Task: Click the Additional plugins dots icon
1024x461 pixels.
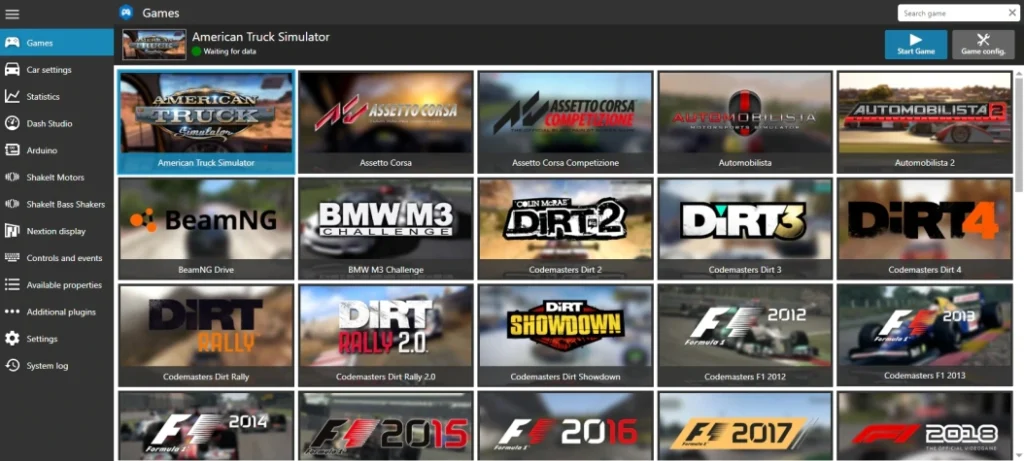Action: [x=12, y=311]
